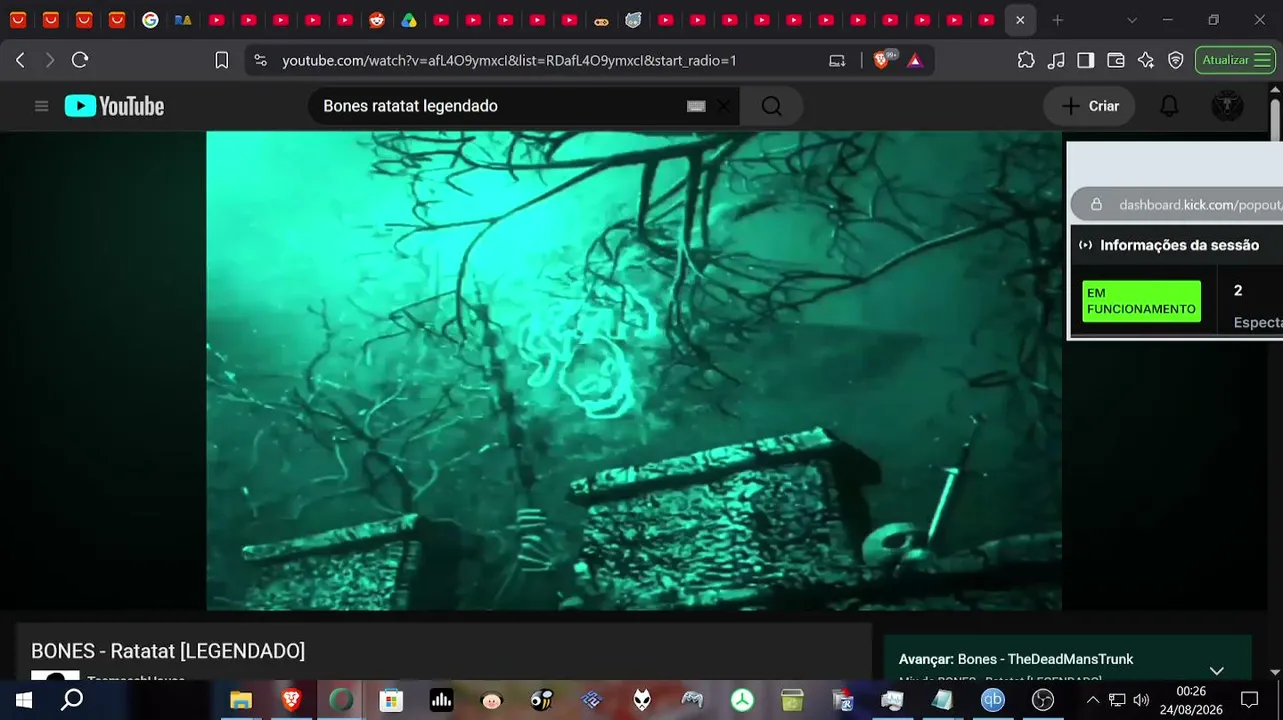Open the Brave VPN shield icon
The width and height of the screenshot is (1283, 720).
click(x=1176, y=60)
